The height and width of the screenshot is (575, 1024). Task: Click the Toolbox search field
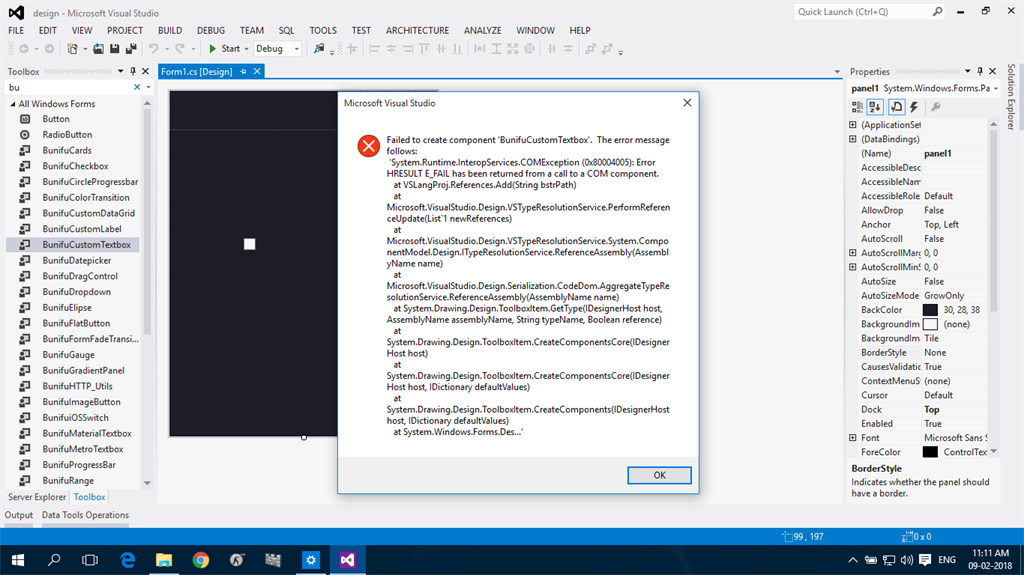click(69, 87)
